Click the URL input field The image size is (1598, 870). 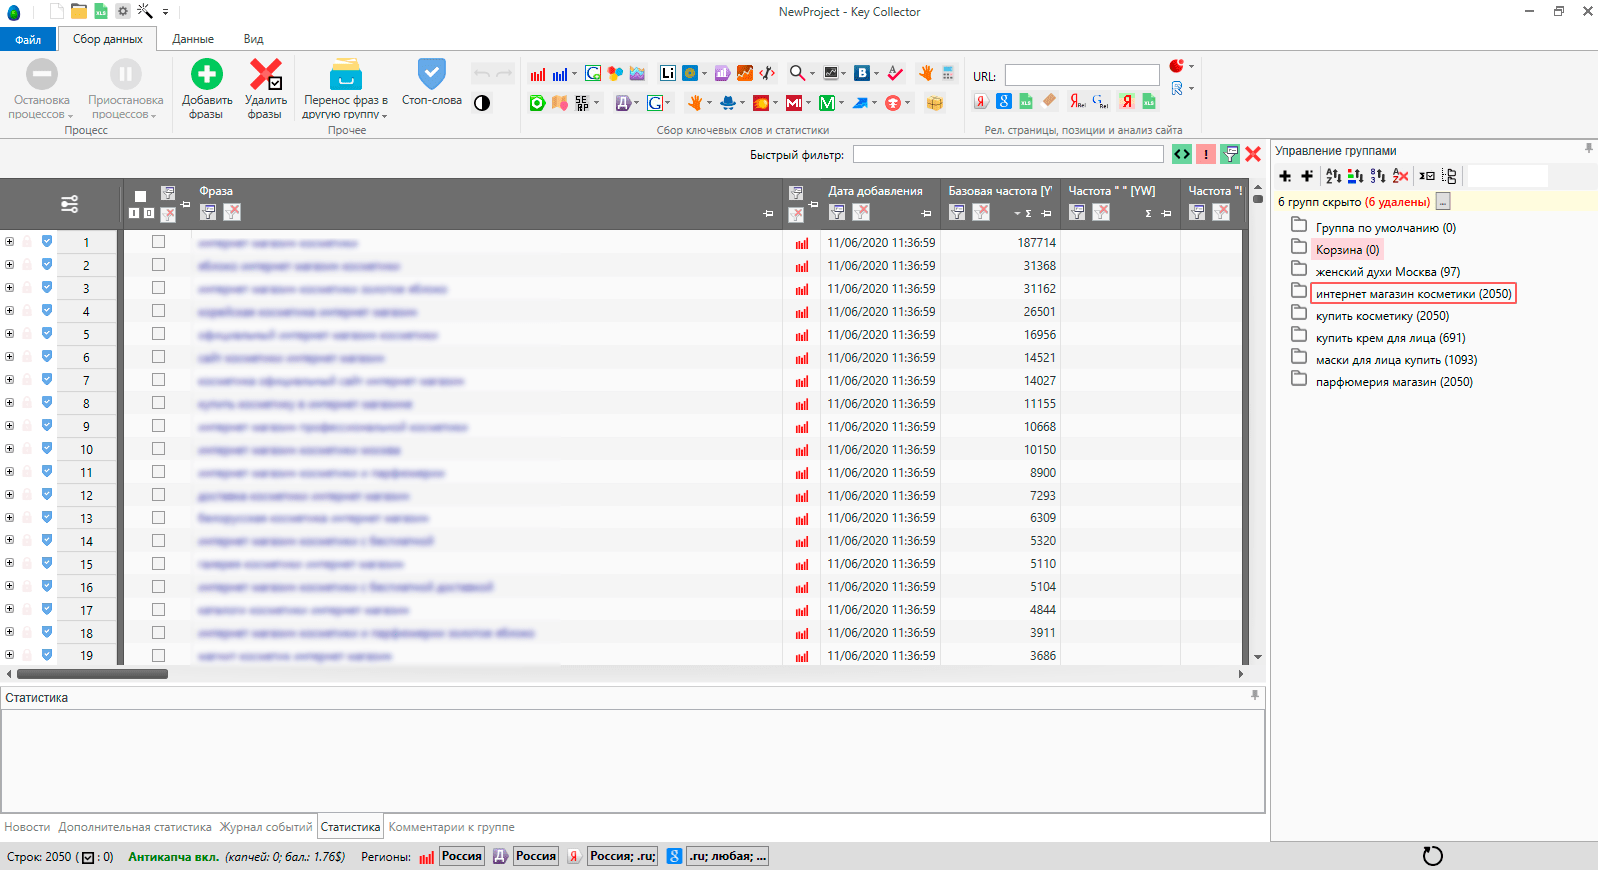1082,76
